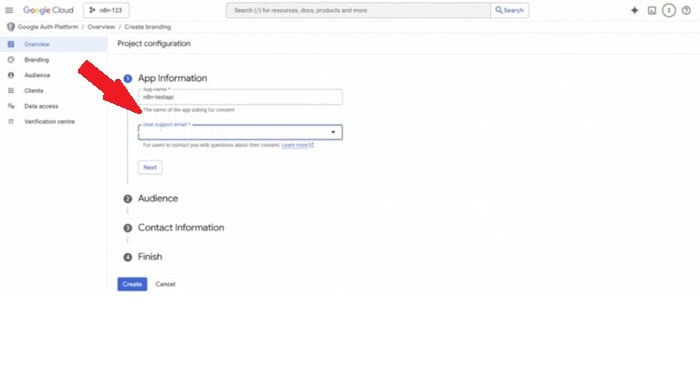The image size is (700, 367).
Task: Focus the resources search field
Action: click(x=358, y=10)
